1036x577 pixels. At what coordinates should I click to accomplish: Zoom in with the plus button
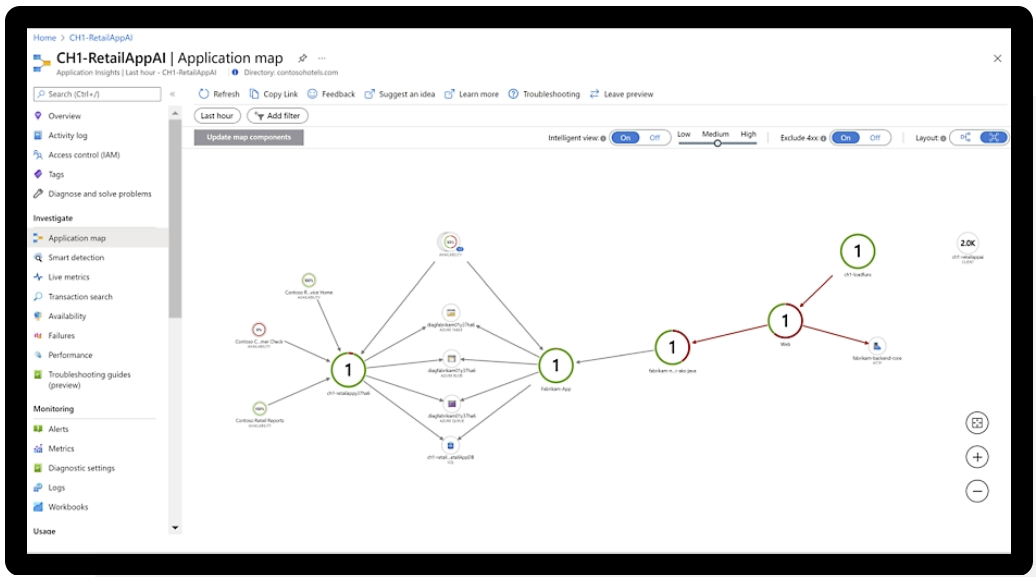point(977,457)
